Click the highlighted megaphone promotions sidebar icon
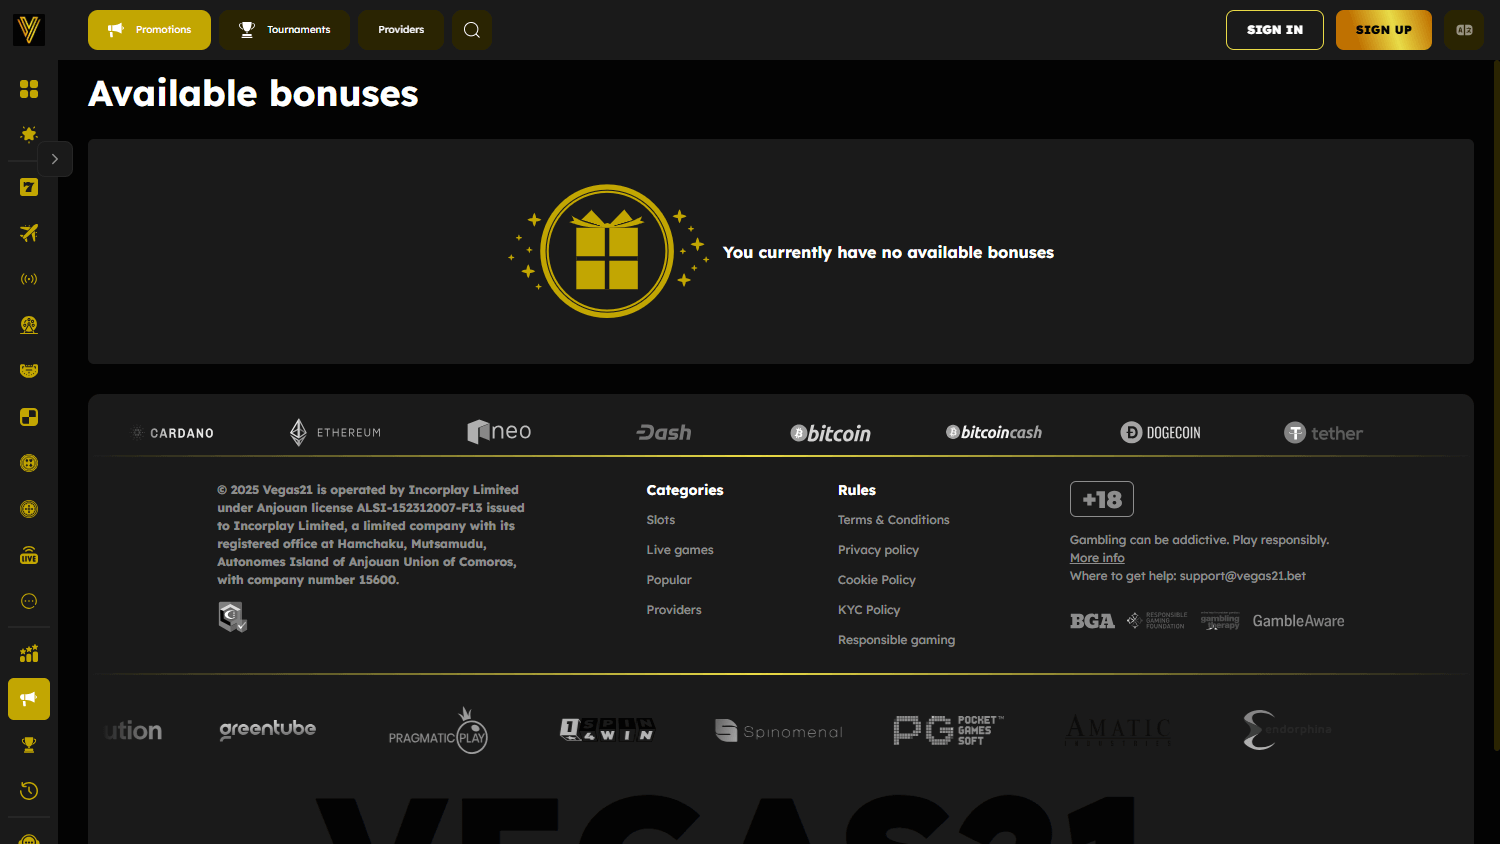The image size is (1500, 844). click(29, 699)
